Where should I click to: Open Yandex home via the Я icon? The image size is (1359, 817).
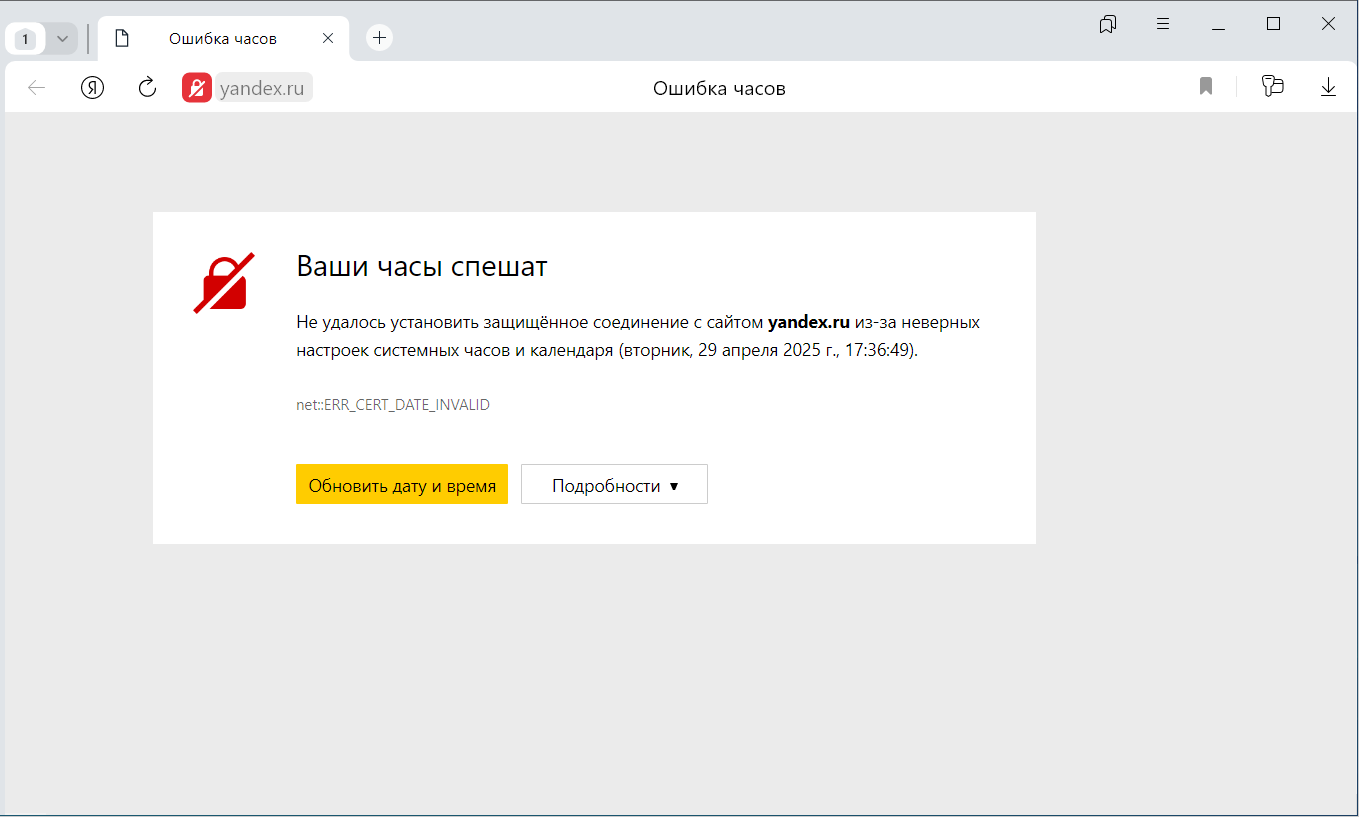pos(92,88)
